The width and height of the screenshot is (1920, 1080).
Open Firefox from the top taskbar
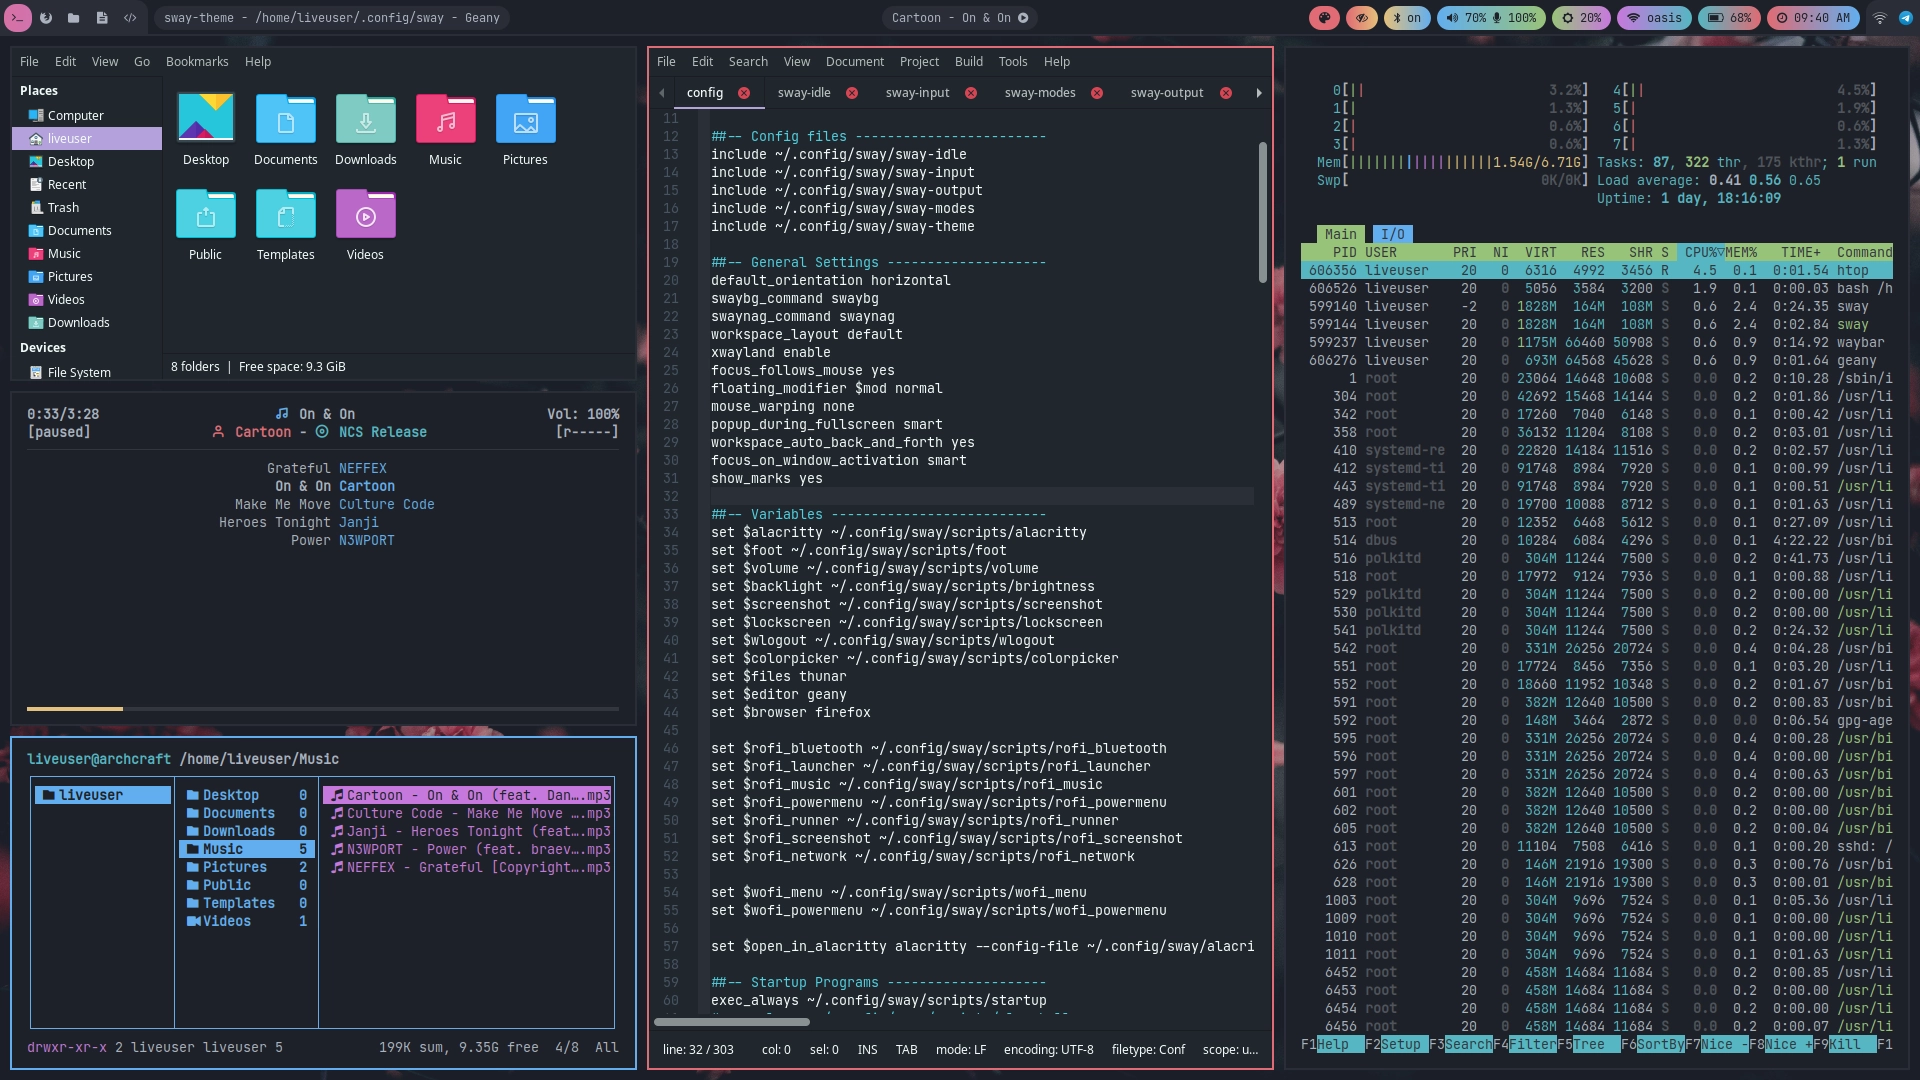(x=45, y=18)
